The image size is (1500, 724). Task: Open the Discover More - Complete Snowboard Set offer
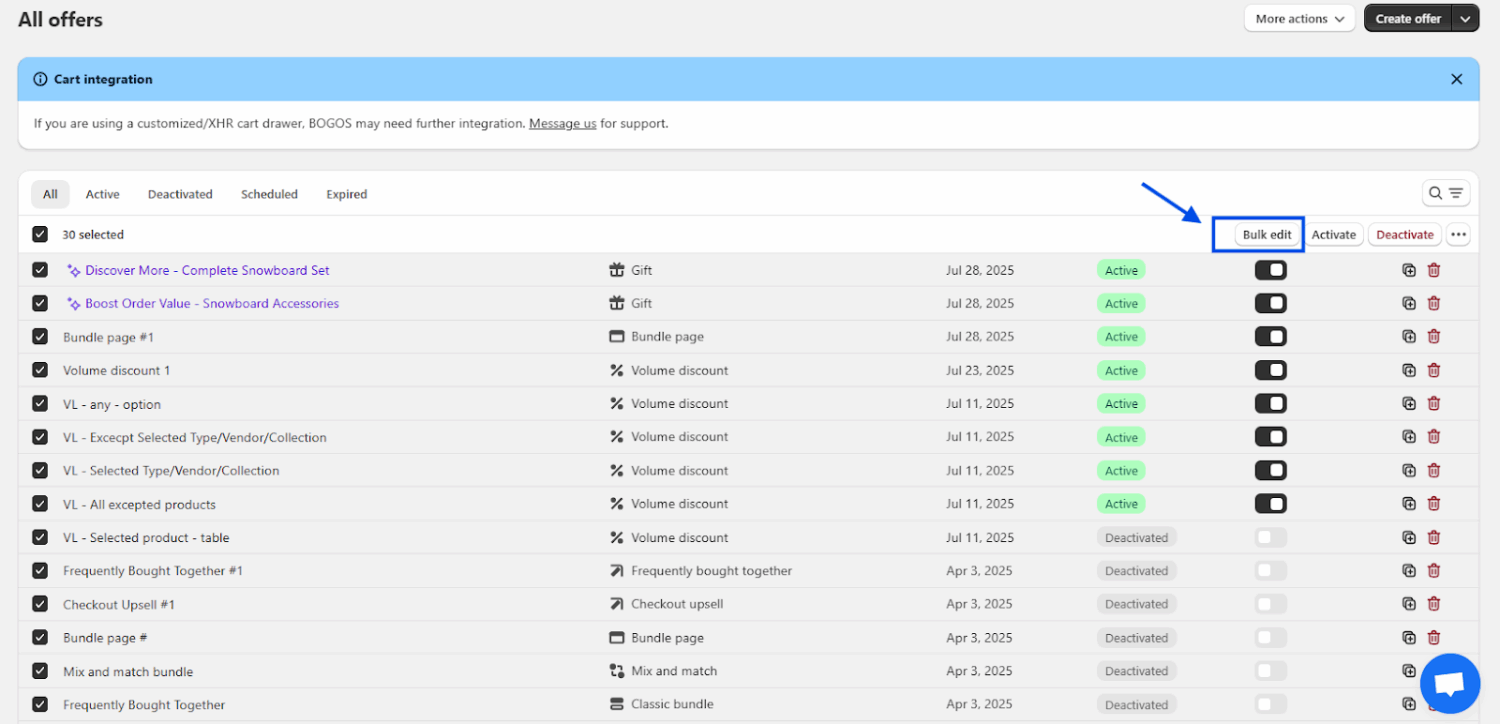207,270
